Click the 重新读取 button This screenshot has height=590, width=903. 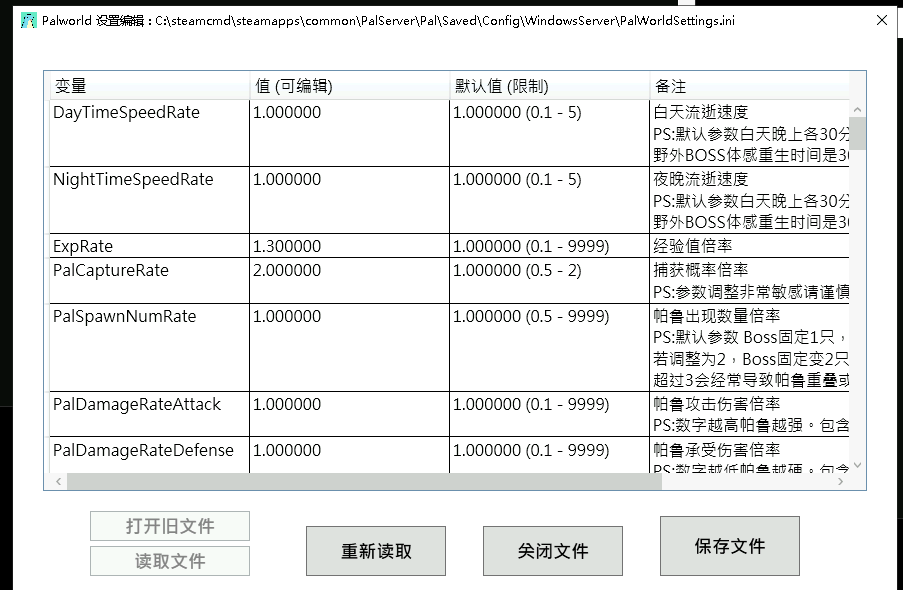click(x=376, y=551)
